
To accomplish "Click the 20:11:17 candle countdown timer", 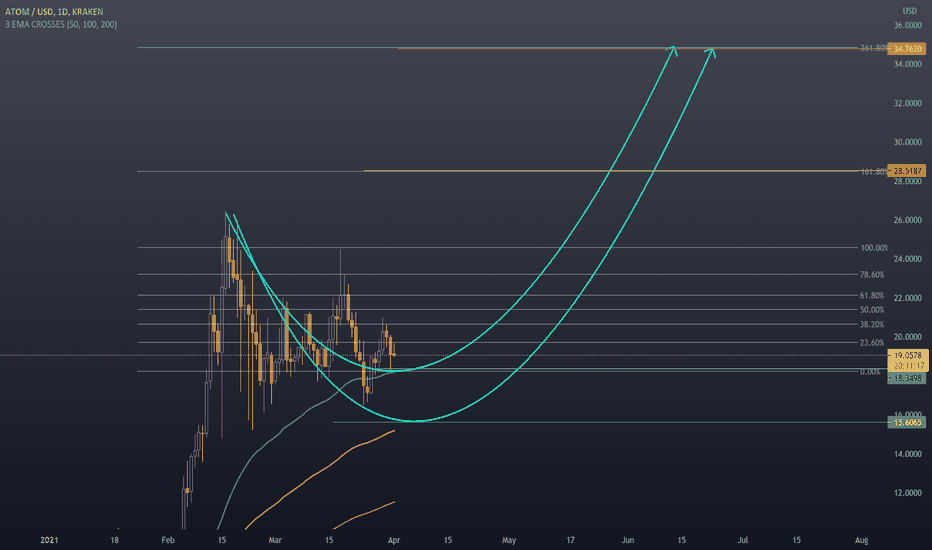I will point(908,366).
